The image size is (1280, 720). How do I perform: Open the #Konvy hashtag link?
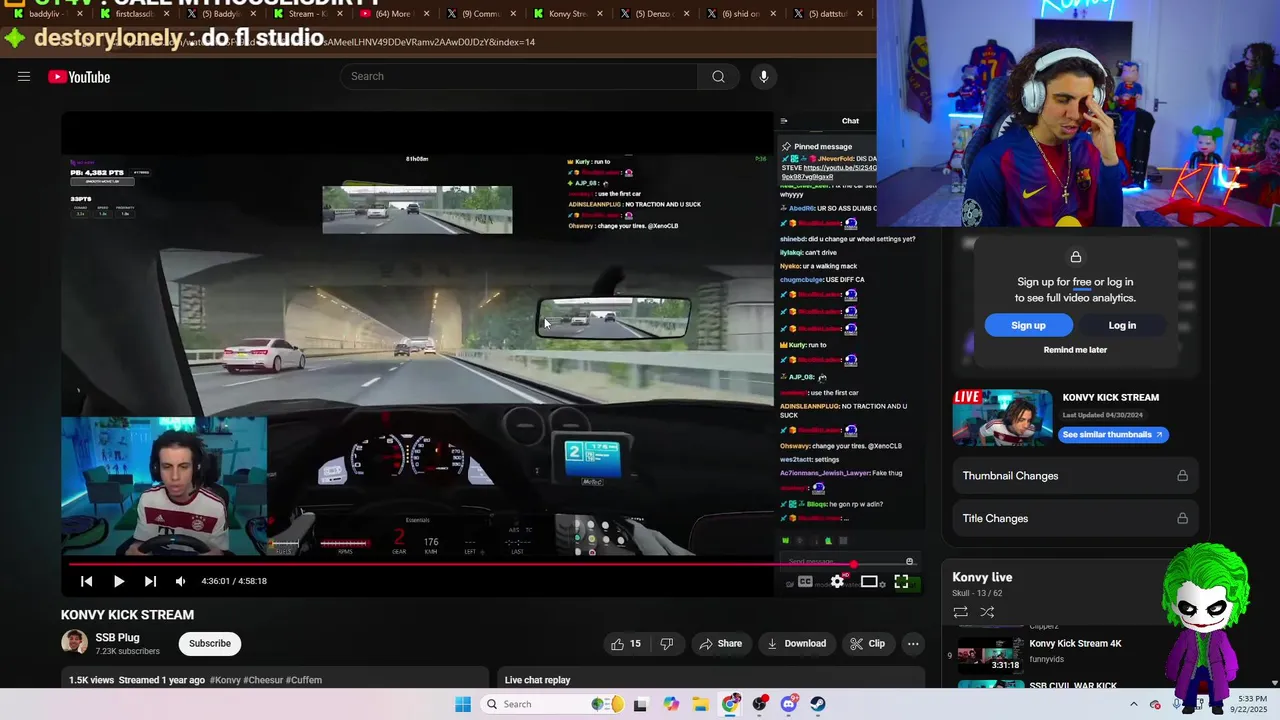coord(225,680)
